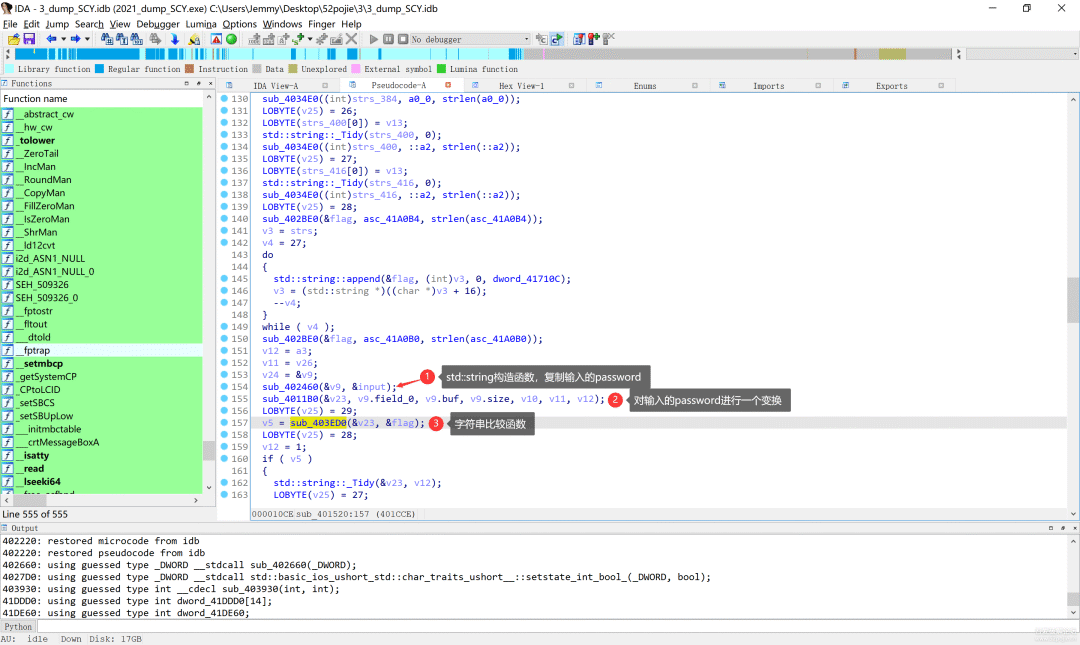The image size is (1080, 645).
Task: Switch to the Hex View-1 tab
Action: coord(521,86)
